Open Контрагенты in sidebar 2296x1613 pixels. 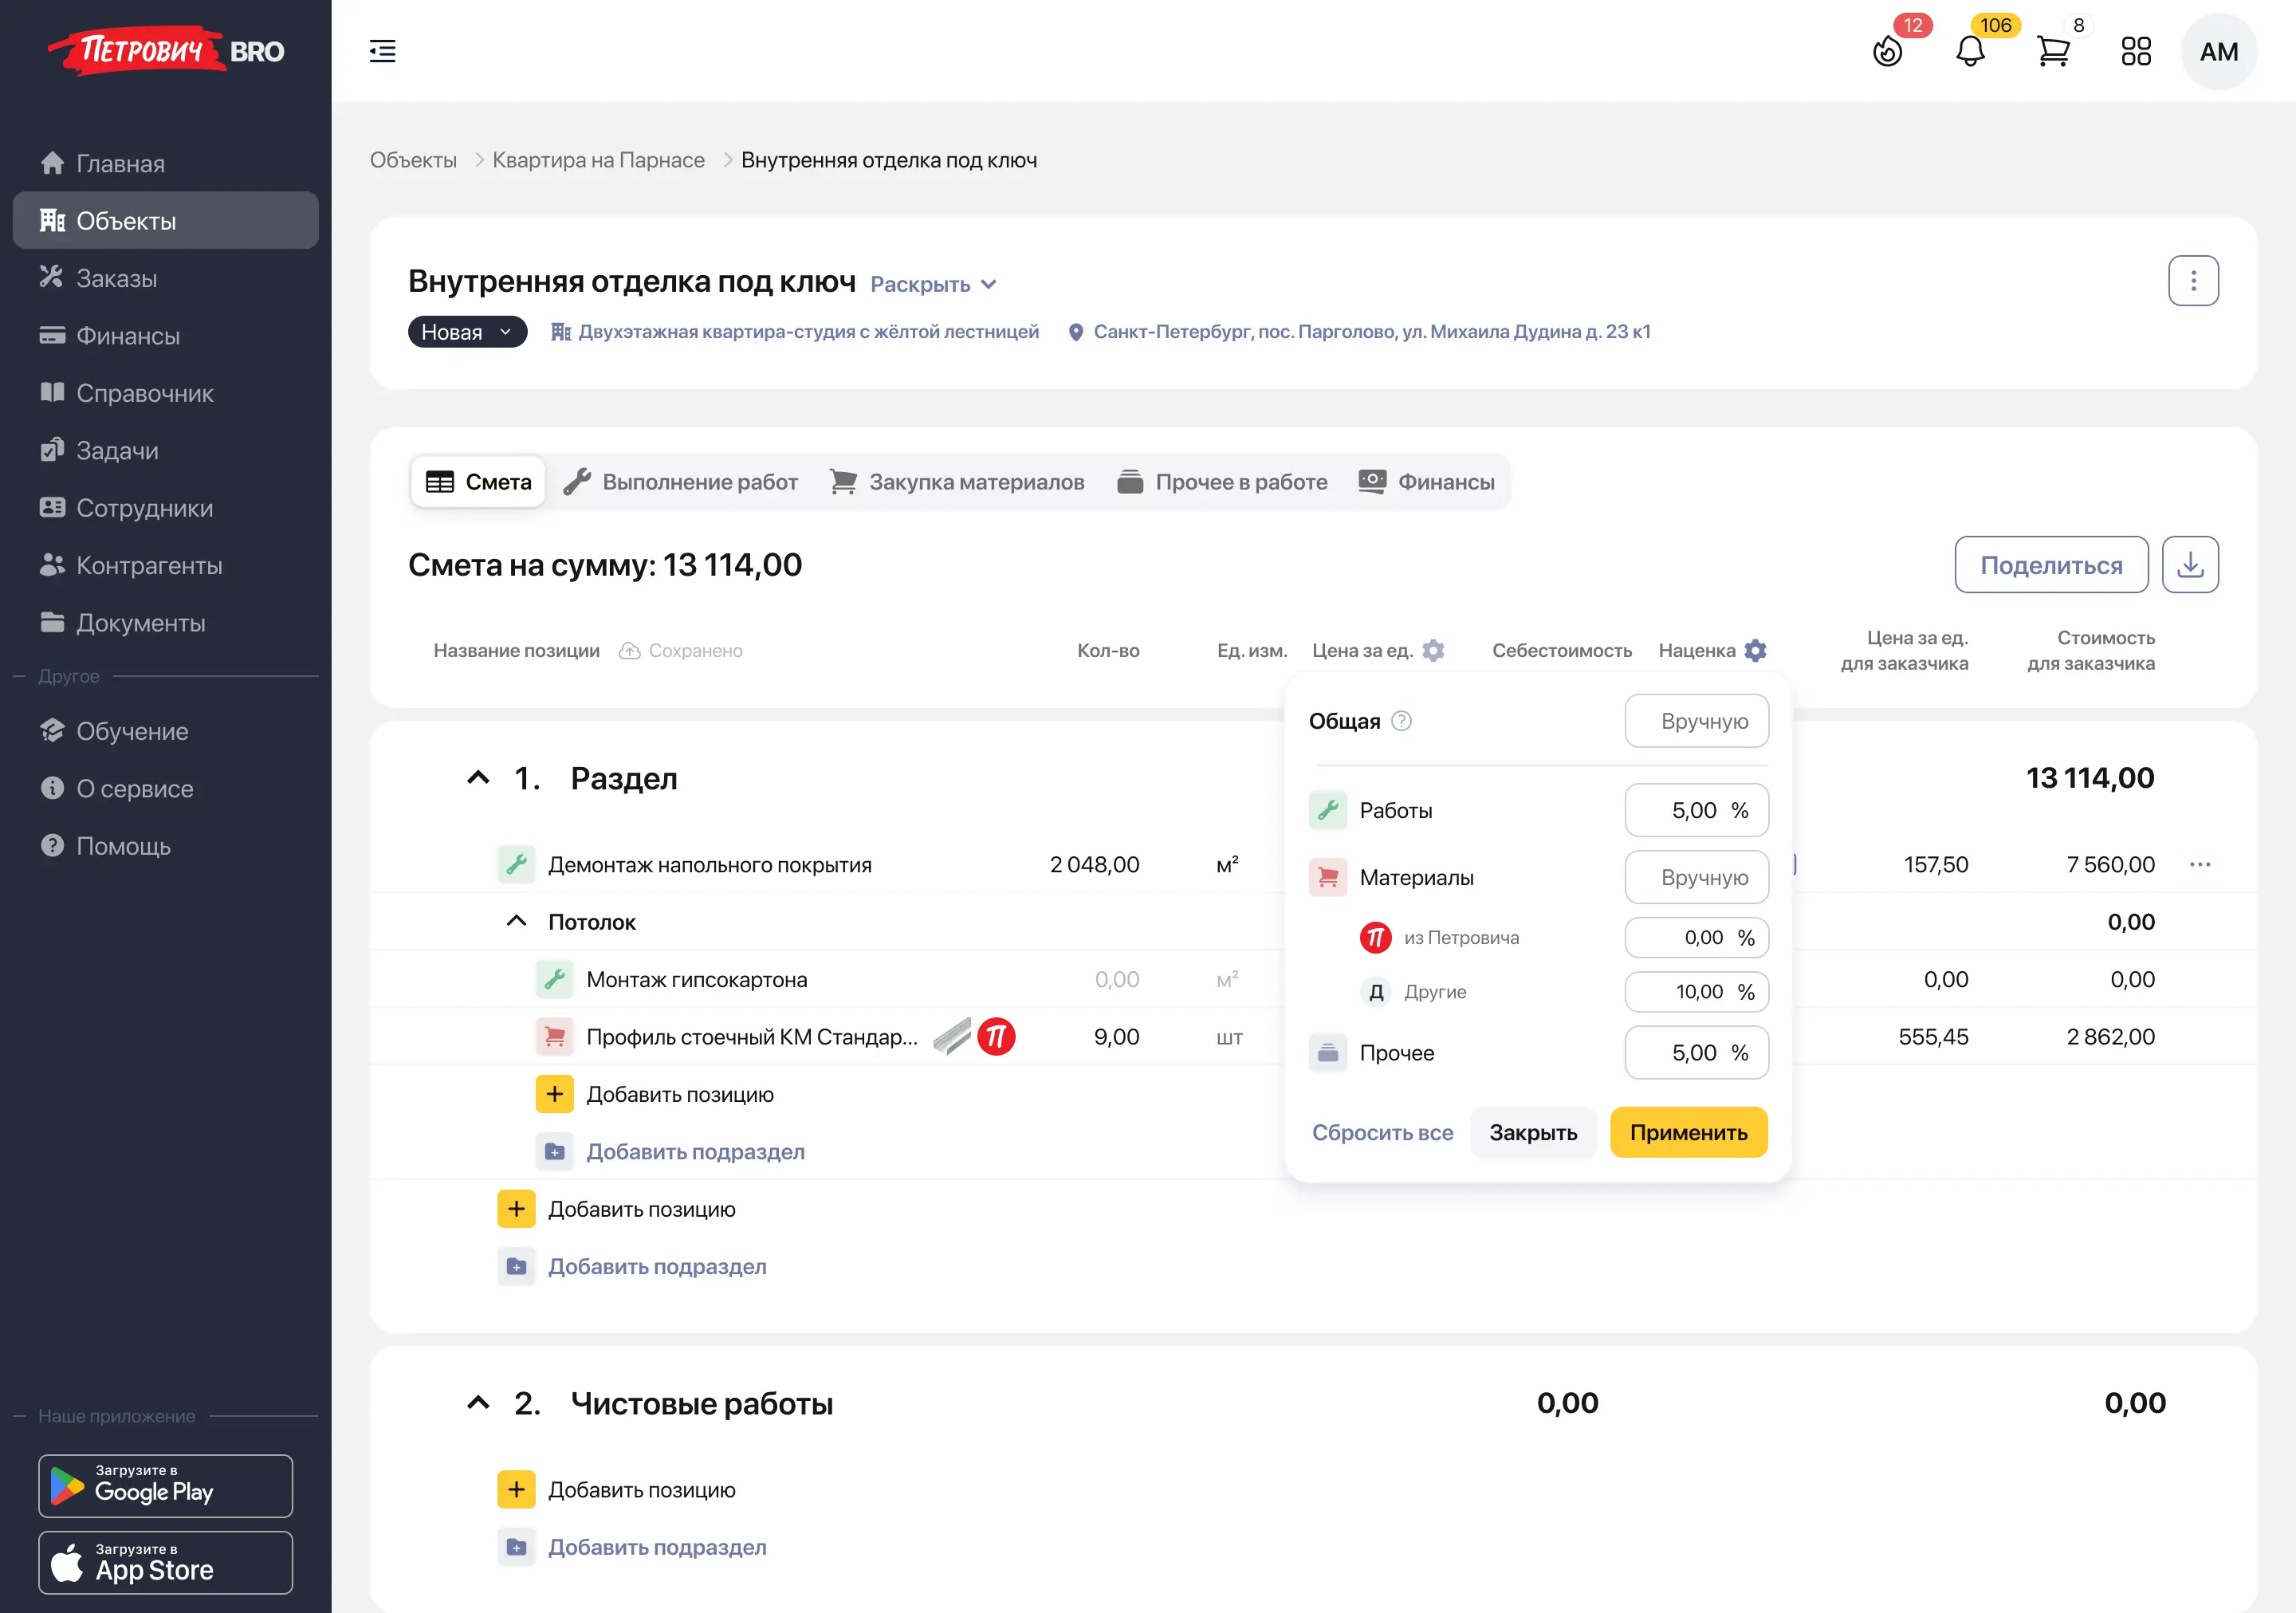pyautogui.click(x=166, y=566)
